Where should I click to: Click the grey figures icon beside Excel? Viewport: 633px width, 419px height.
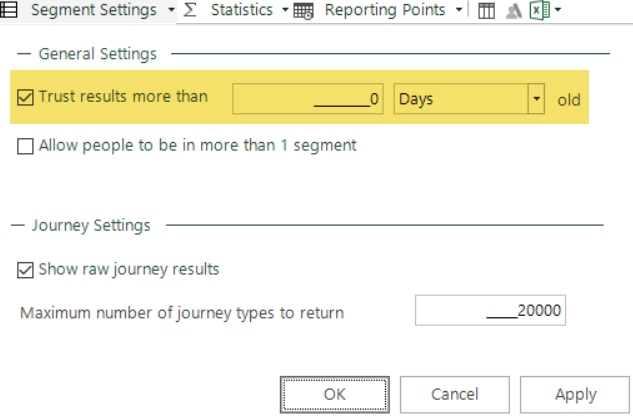click(514, 11)
